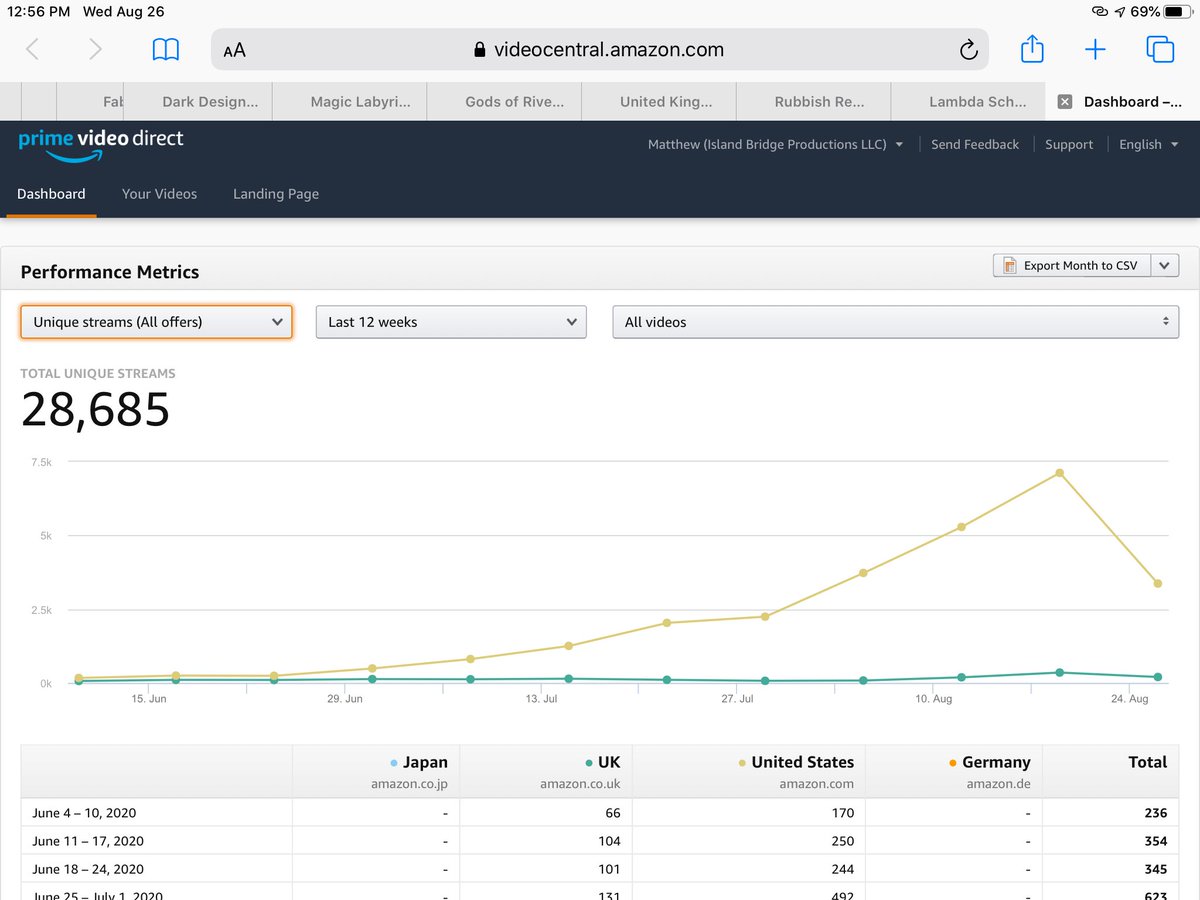The width and height of the screenshot is (1200, 900).
Task: Click UK column header
Action: [546, 771]
